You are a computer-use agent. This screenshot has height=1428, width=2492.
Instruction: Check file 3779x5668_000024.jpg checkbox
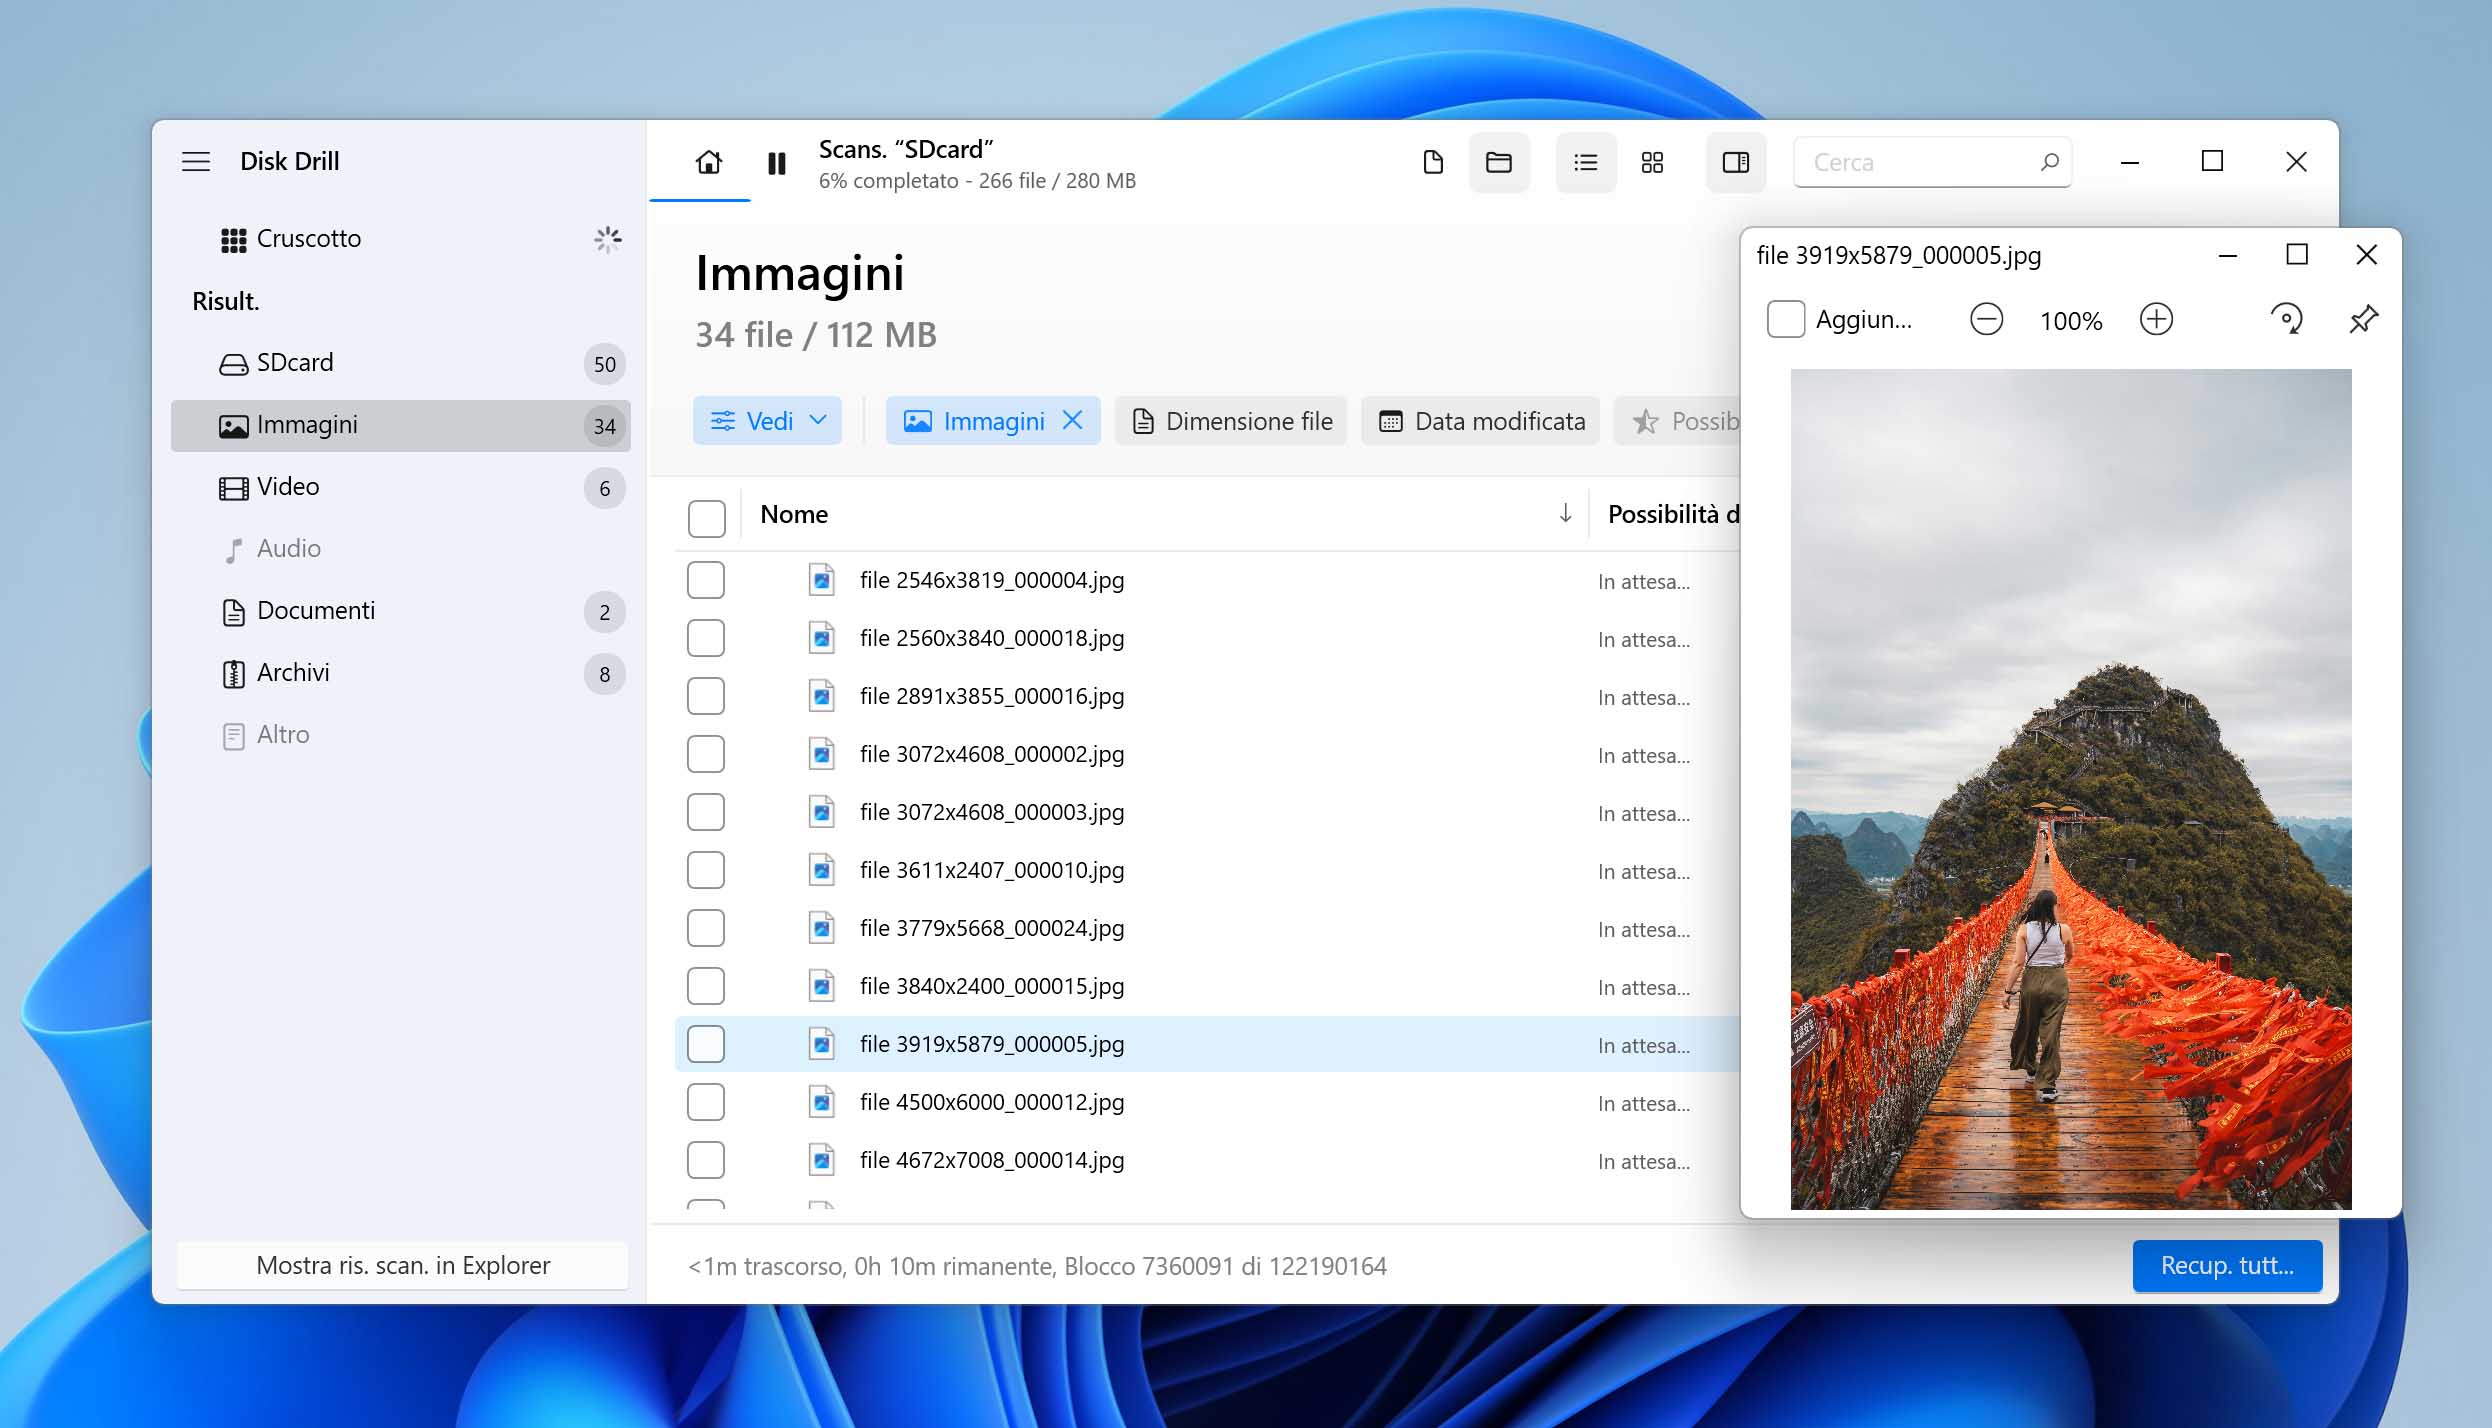click(706, 928)
